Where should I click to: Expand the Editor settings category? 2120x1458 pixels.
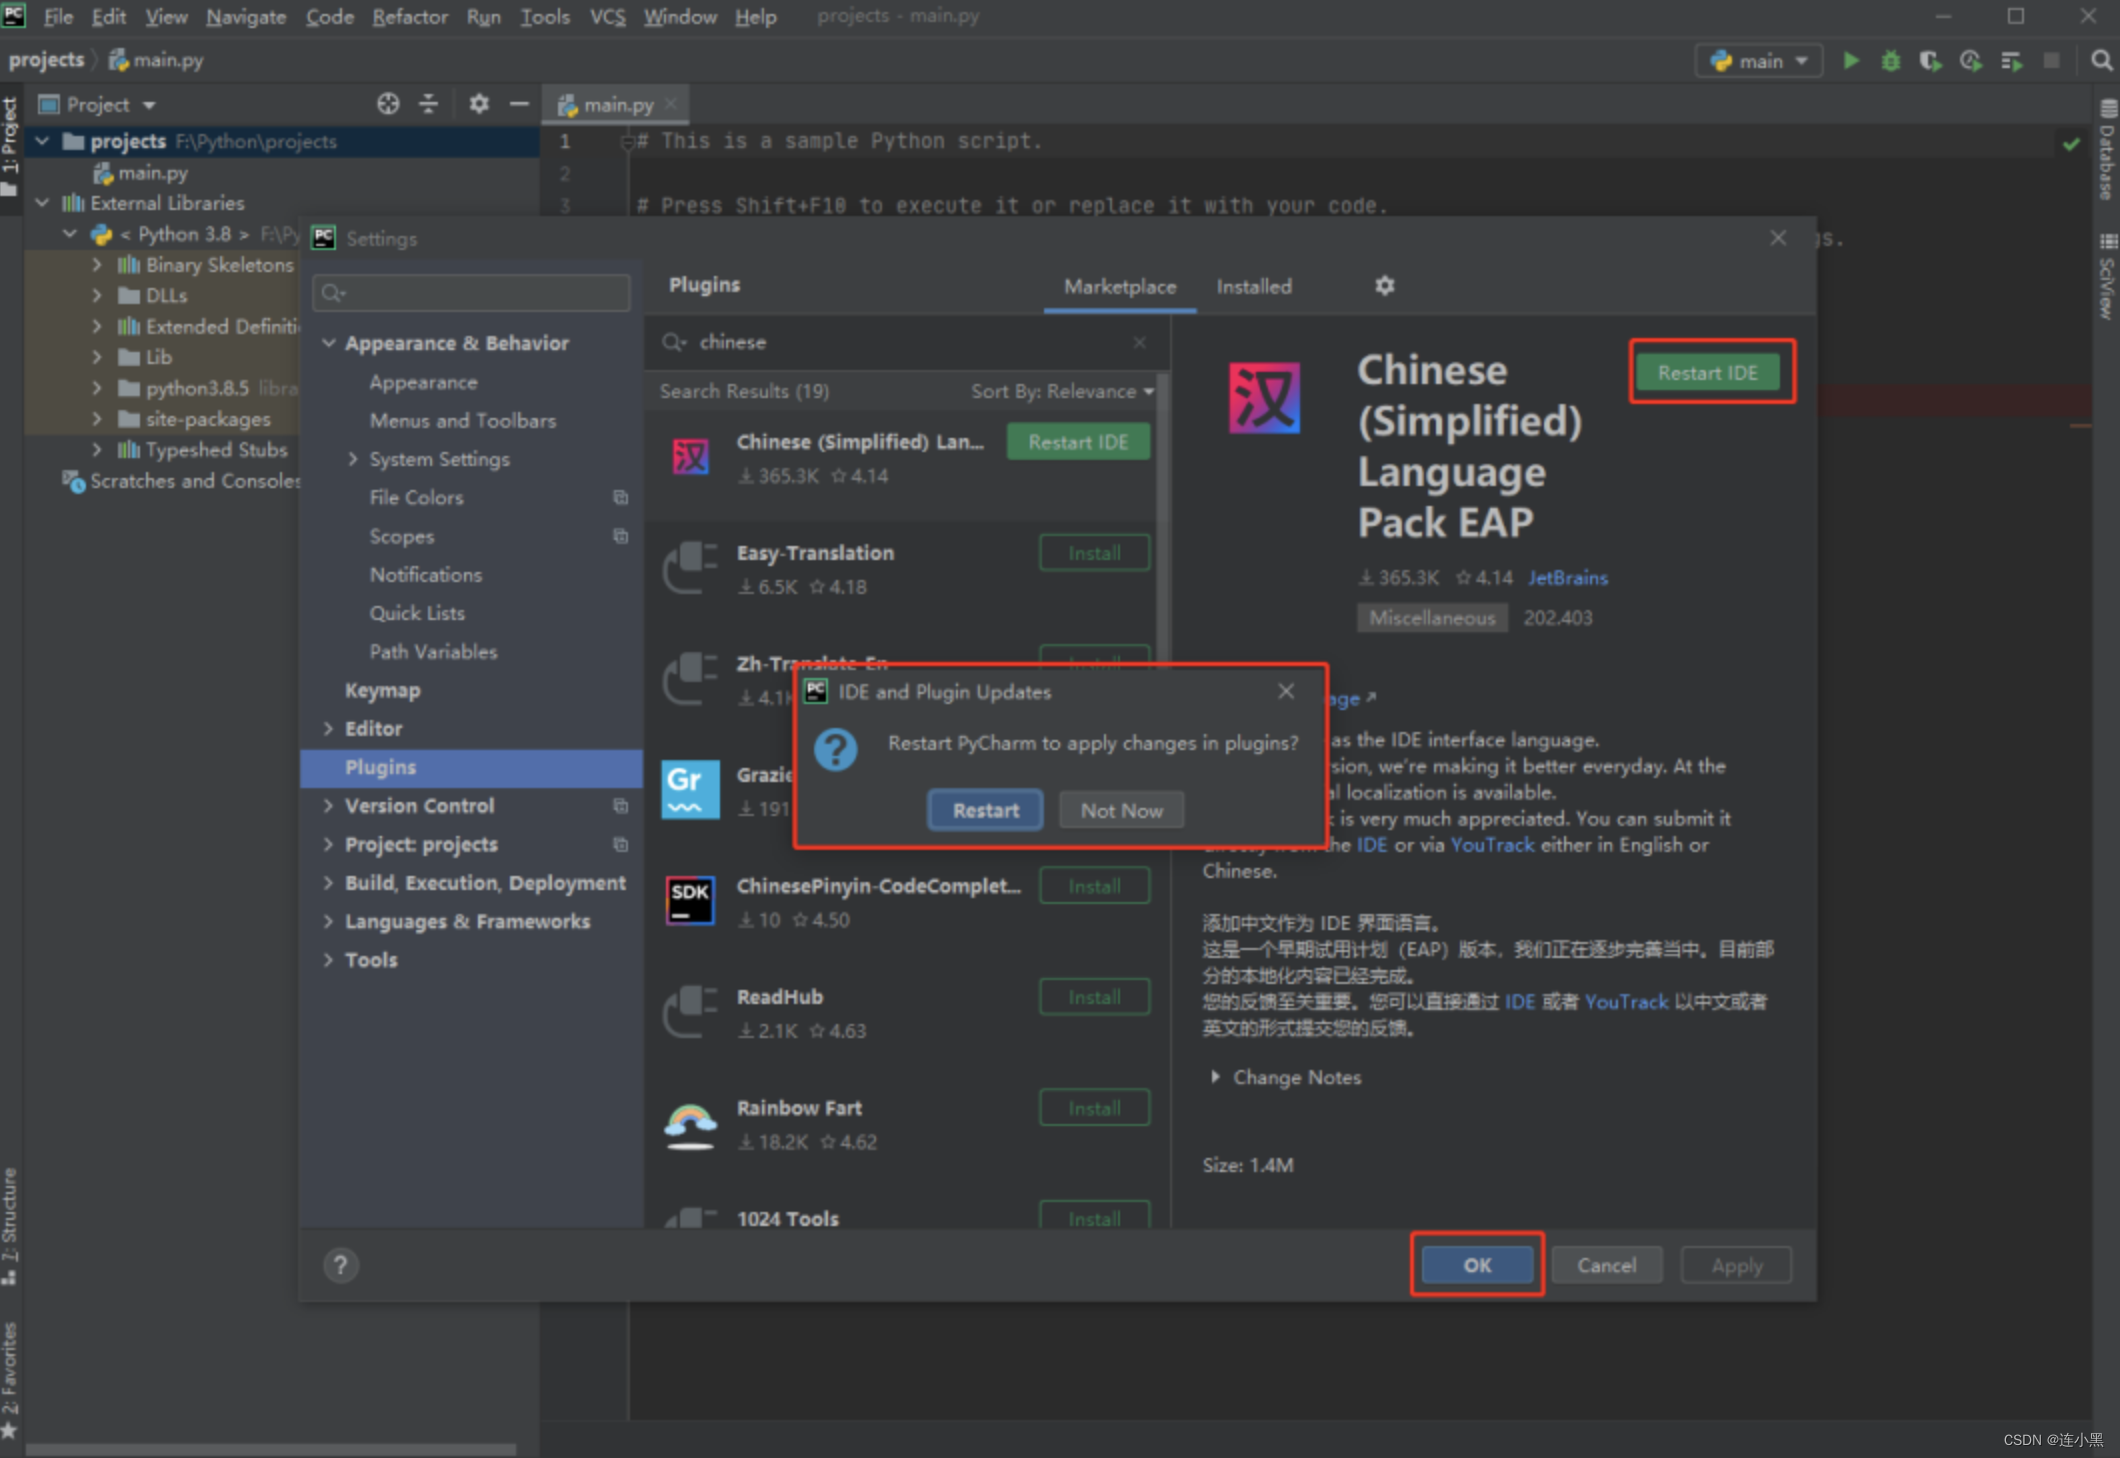pos(329,729)
